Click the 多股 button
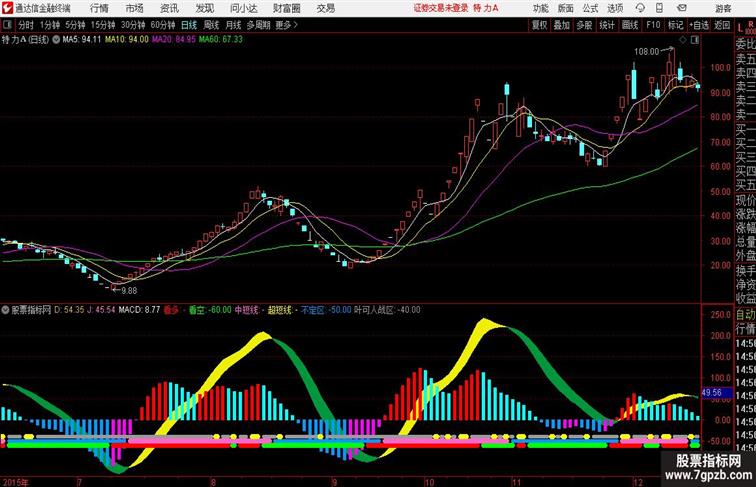Screen dimensions: 756x487 point(584,25)
